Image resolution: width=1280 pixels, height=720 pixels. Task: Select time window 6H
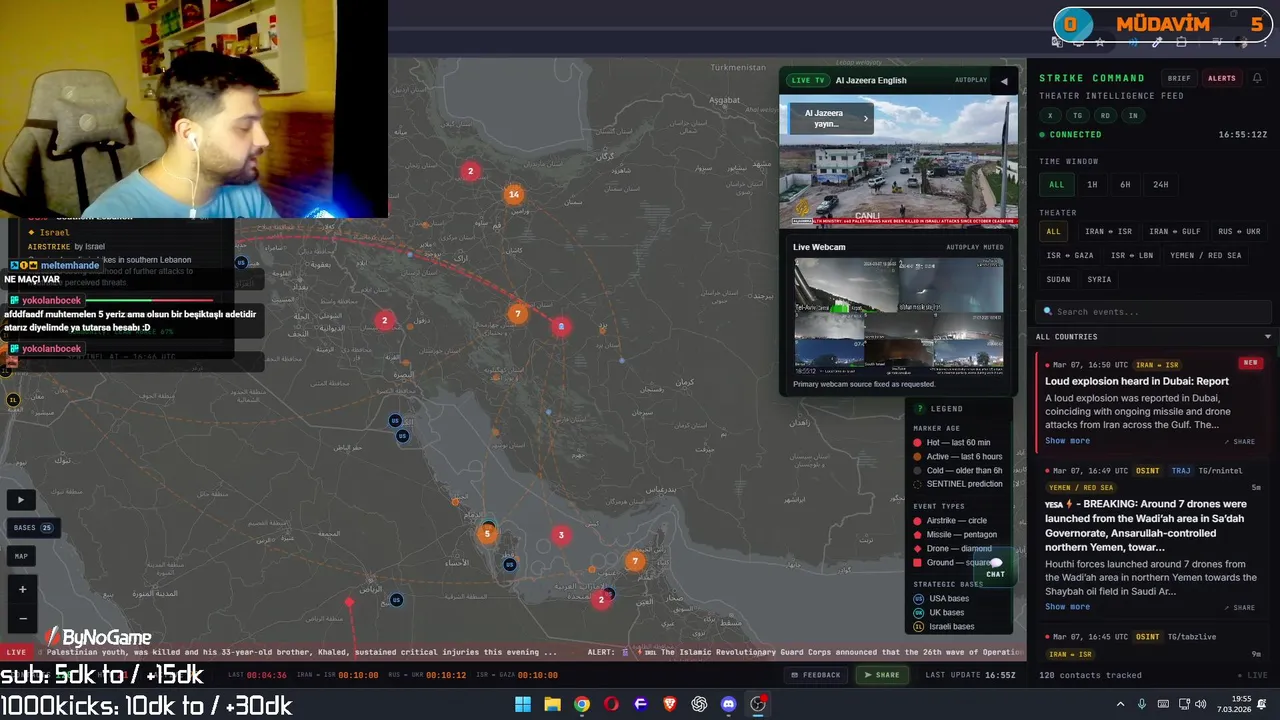[x=1125, y=185]
